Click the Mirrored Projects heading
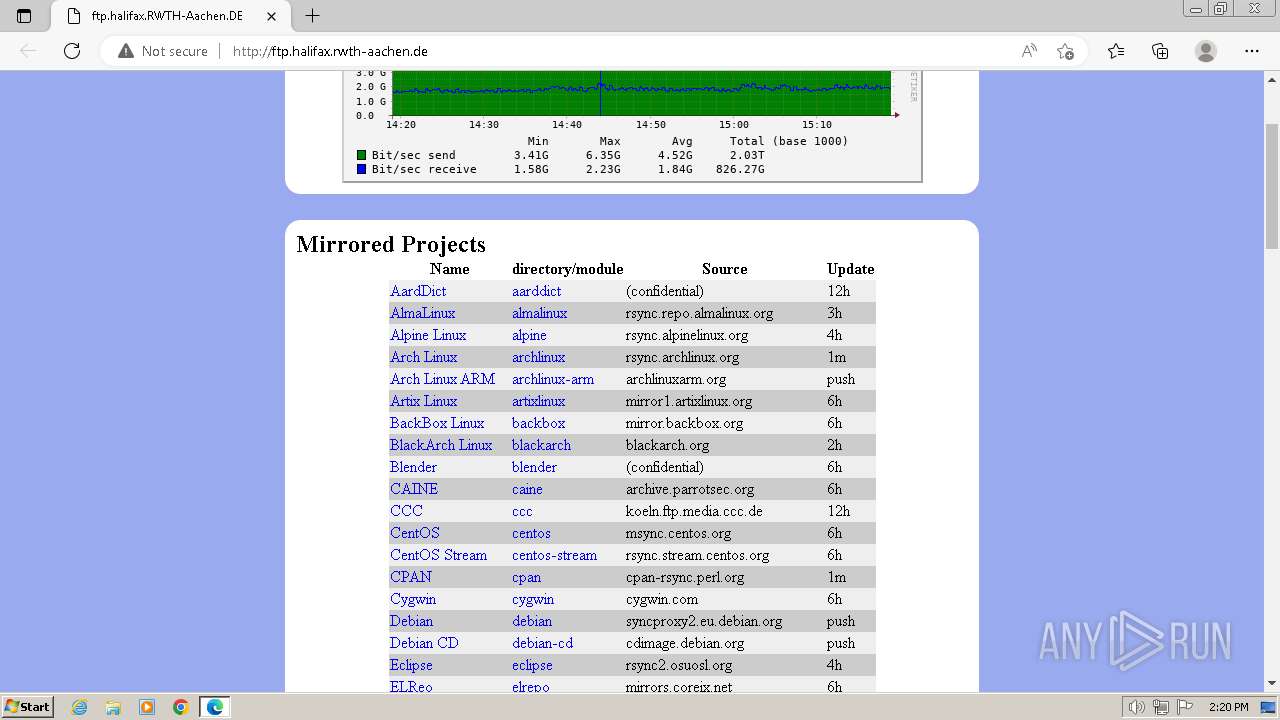 [x=391, y=244]
